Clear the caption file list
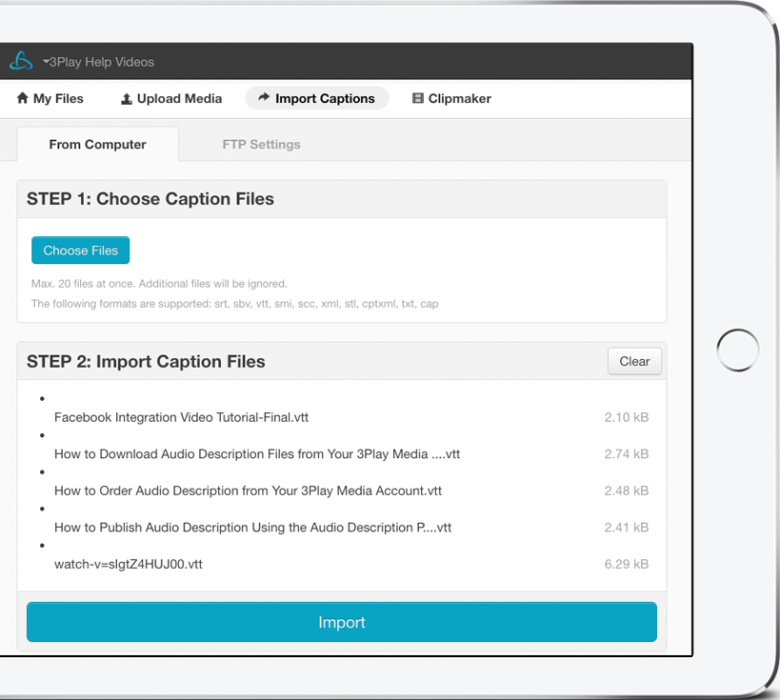 634,361
